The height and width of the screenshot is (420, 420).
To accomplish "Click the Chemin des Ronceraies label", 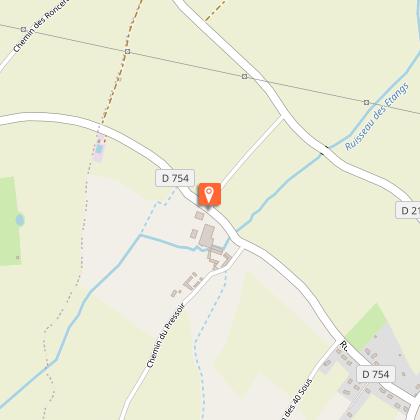I will pyautogui.click(x=40, y=27).
